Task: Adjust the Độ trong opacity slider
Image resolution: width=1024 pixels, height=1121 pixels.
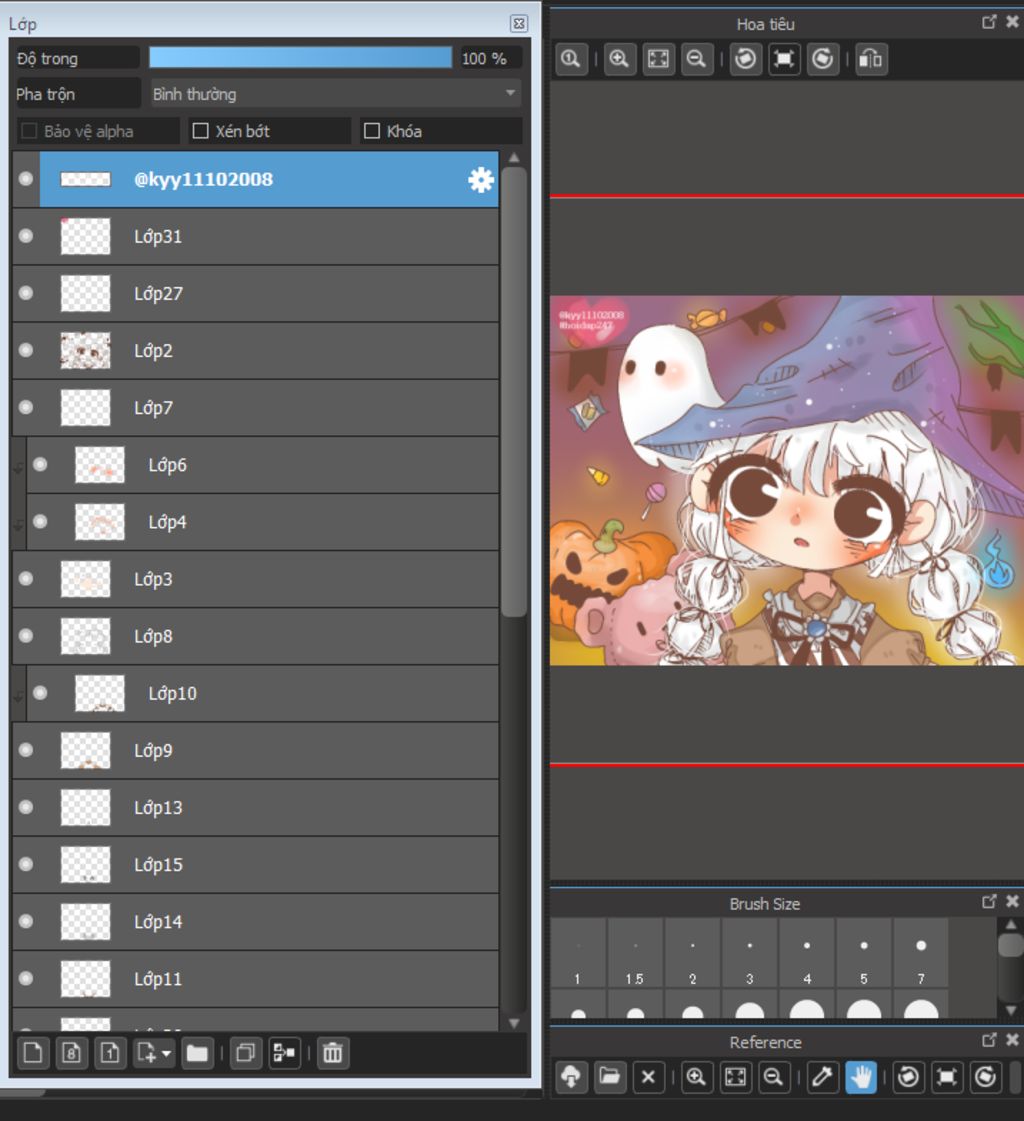Action: [x=300, y=58]
